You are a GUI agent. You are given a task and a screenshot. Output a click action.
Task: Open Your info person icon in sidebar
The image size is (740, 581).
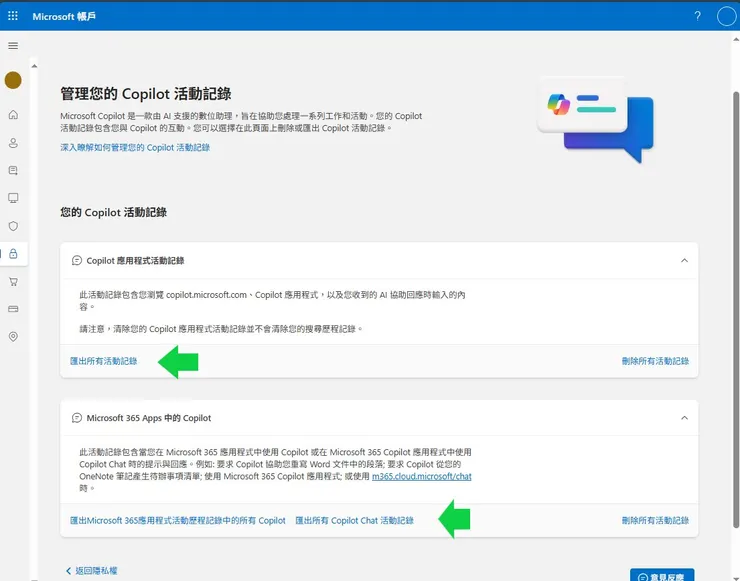(13, 143)
